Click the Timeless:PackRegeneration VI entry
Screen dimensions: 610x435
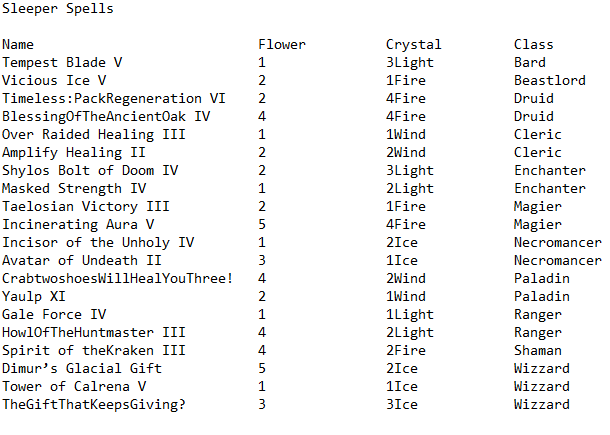pos(114,99)
